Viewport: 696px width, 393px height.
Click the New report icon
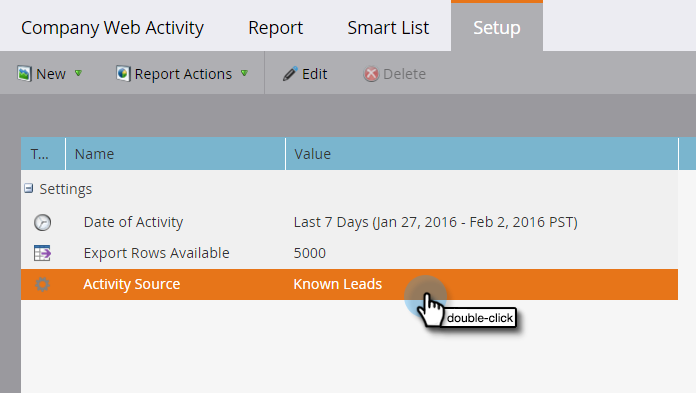[24, 74]
